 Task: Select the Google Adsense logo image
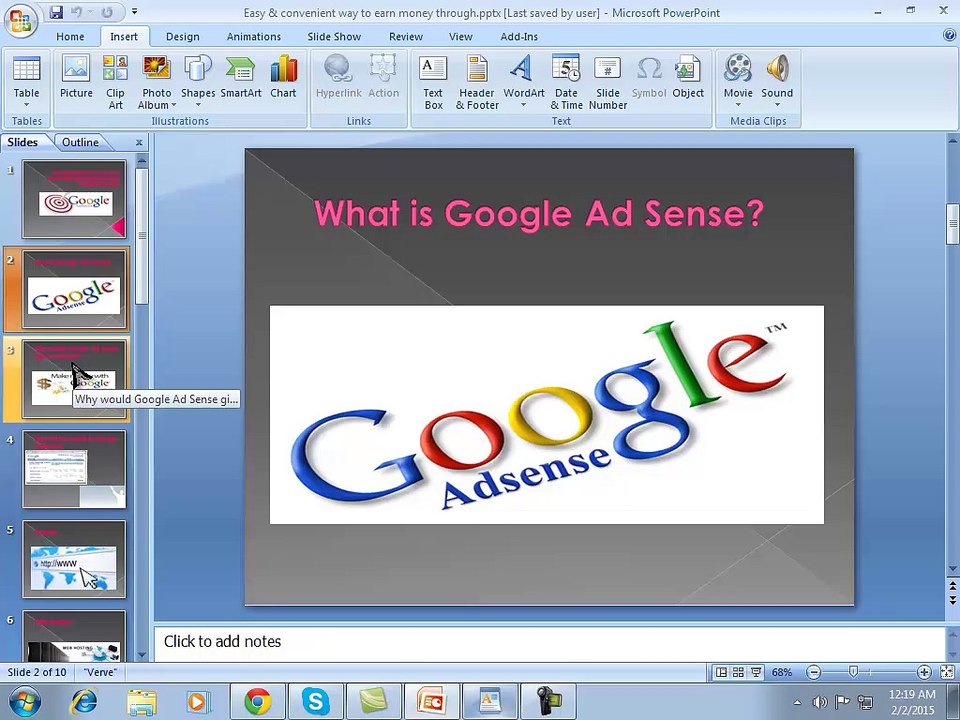pos(547,414)
